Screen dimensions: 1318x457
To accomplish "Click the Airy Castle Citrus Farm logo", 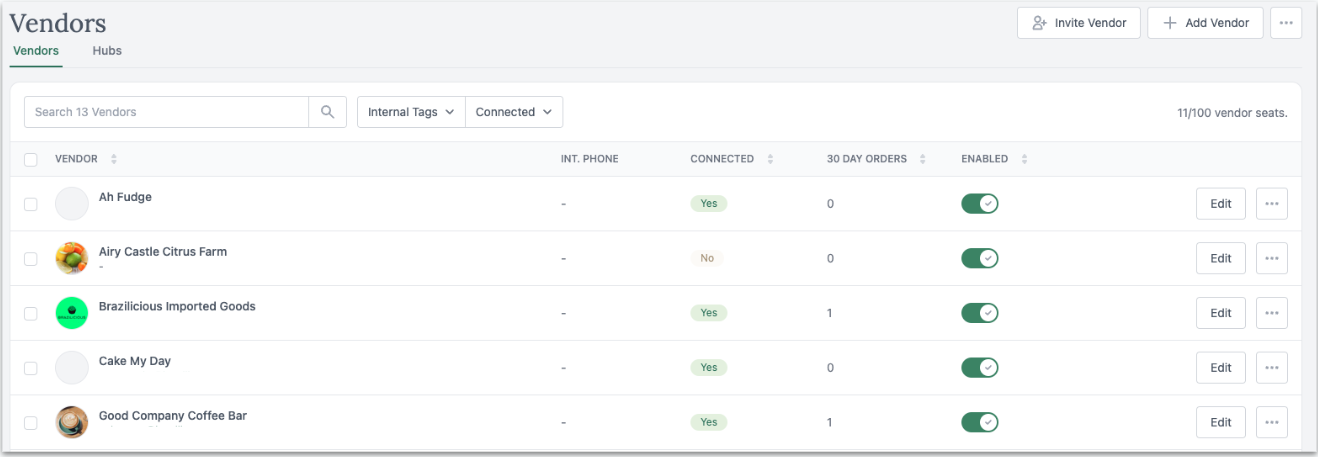I will tap(72, 258).
